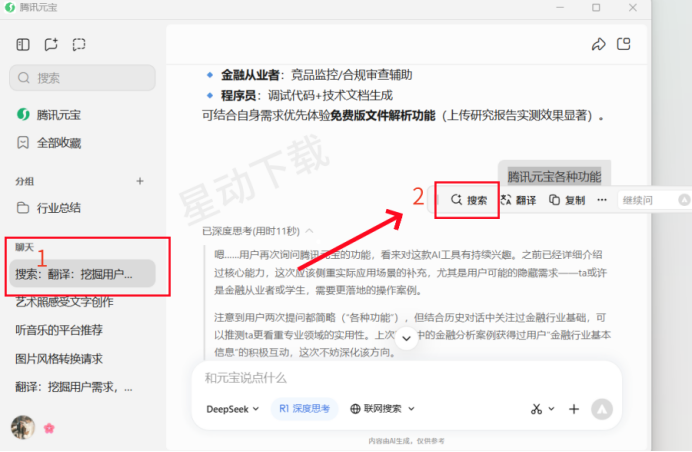
Task: Minimize the 腾讯元宝 window
Action: [560, 8]
